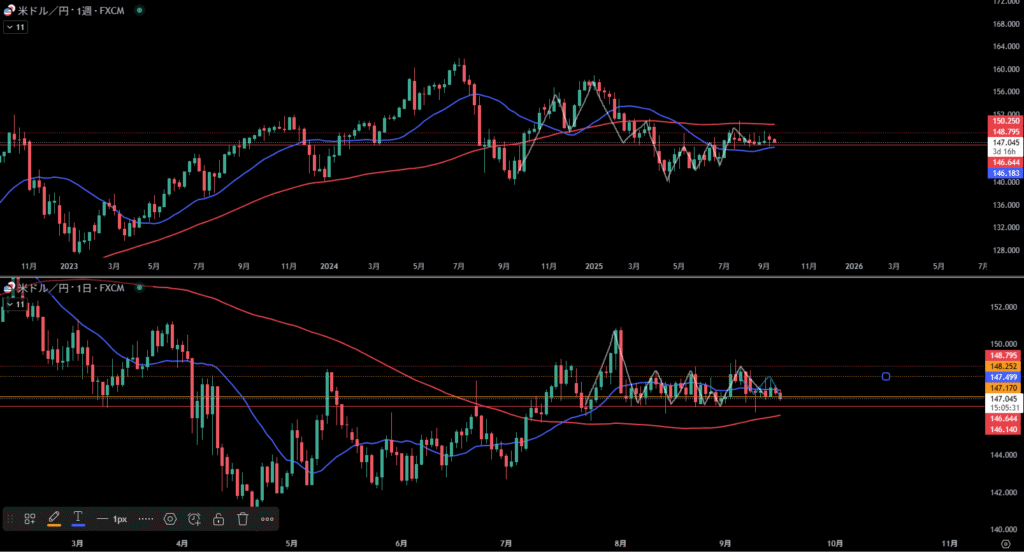Click weekly red price label 148.795
This screenshot has width=1024, height=552.
1005,131
